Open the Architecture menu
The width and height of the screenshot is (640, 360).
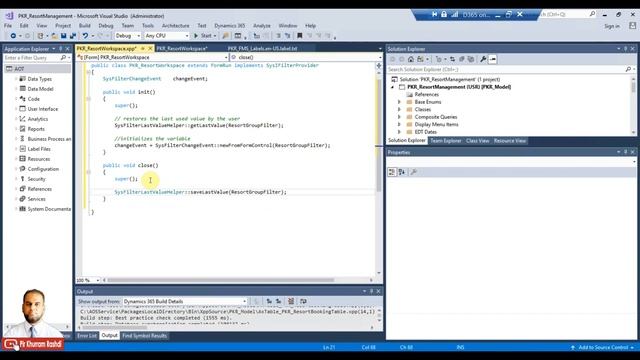176,25
